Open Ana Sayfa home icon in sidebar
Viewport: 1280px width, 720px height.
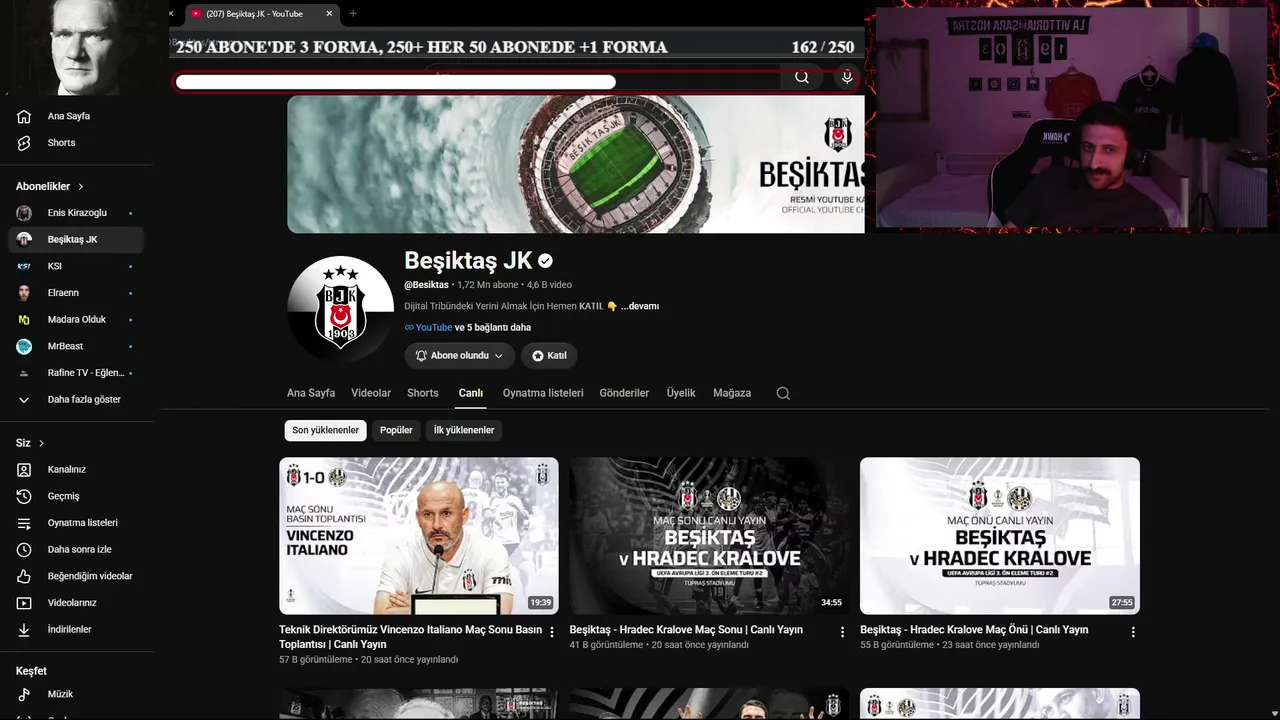pos(24,116)
